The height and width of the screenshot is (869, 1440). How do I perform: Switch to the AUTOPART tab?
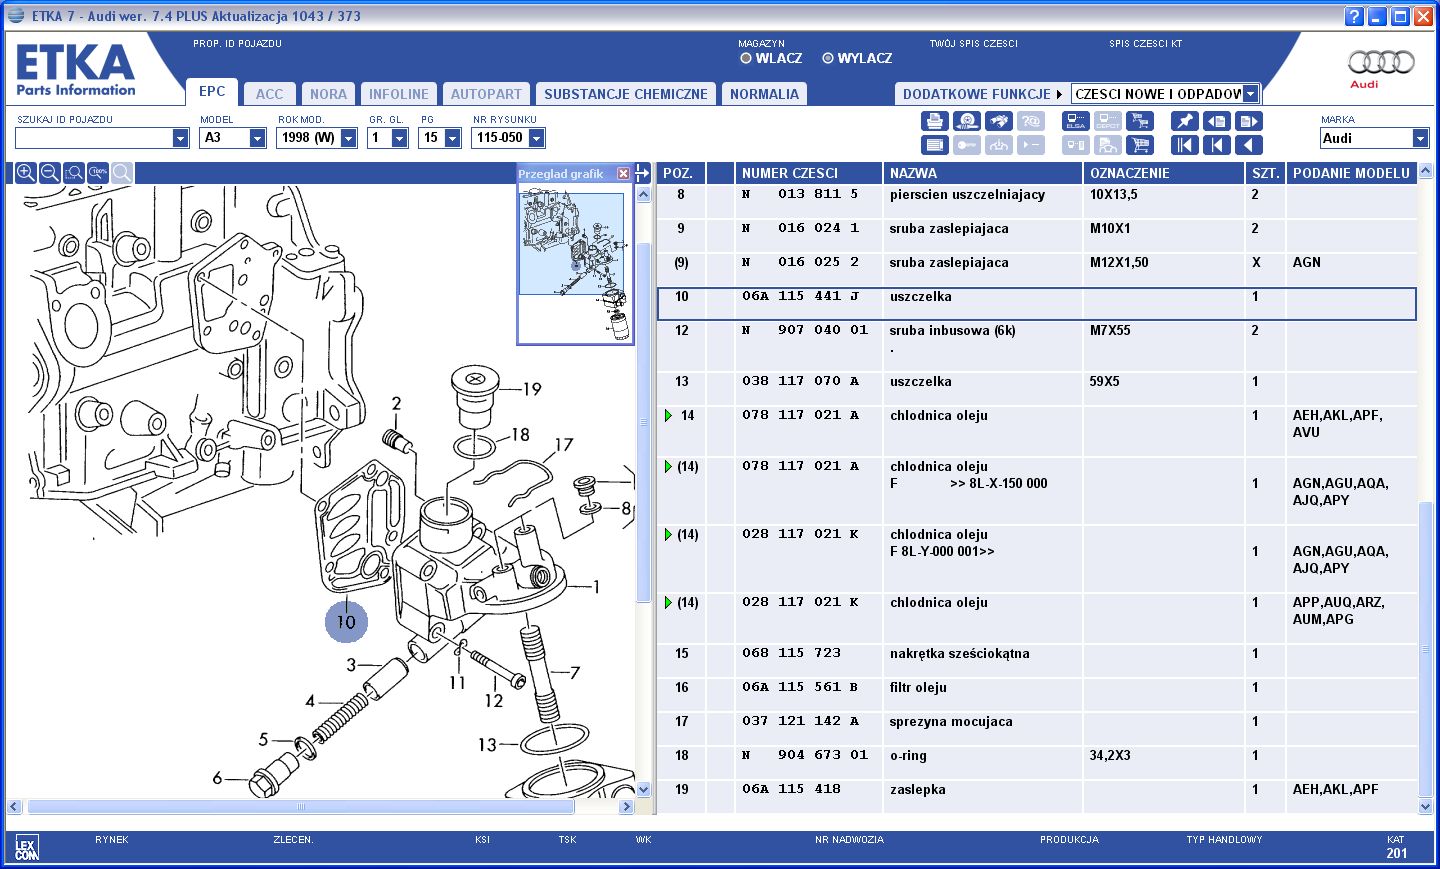point(486,94)
